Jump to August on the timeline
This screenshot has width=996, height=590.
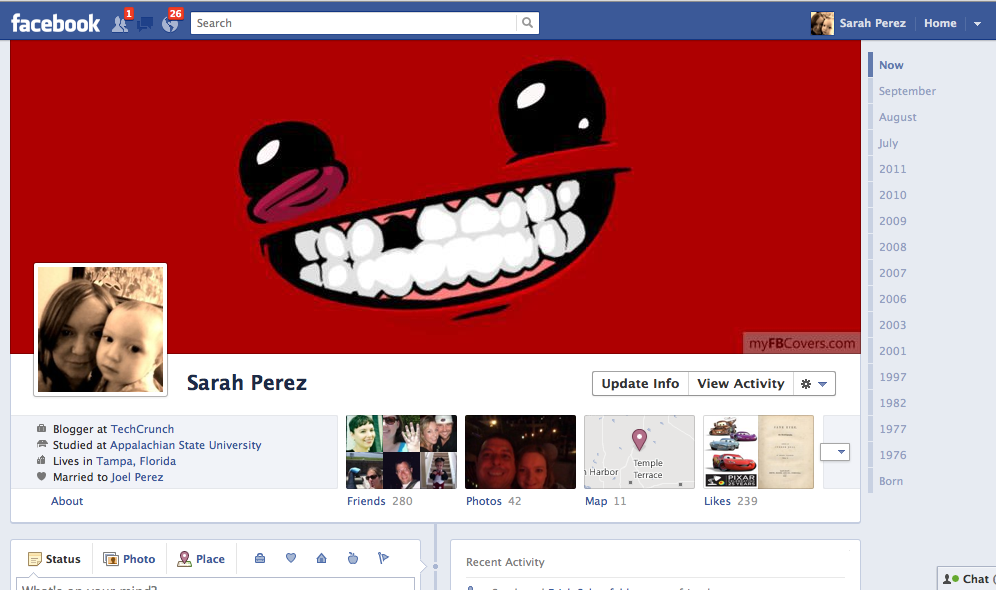click(898, 117)
